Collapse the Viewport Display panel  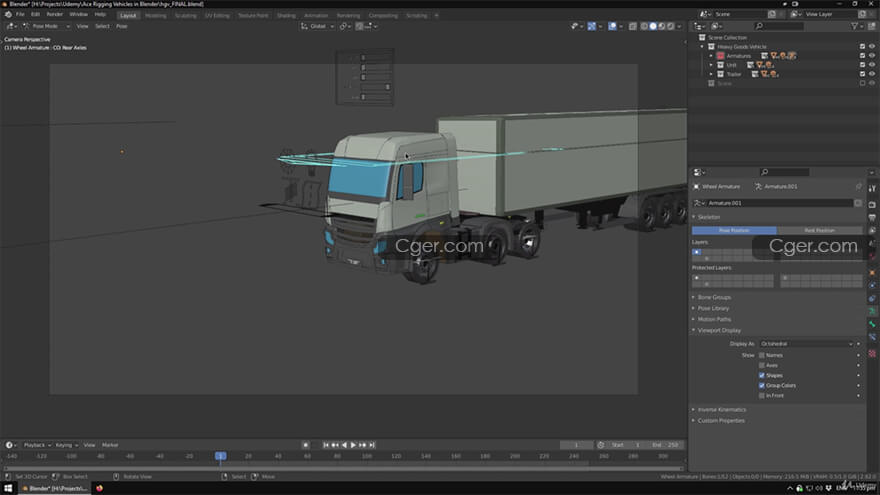pos(719,331)
